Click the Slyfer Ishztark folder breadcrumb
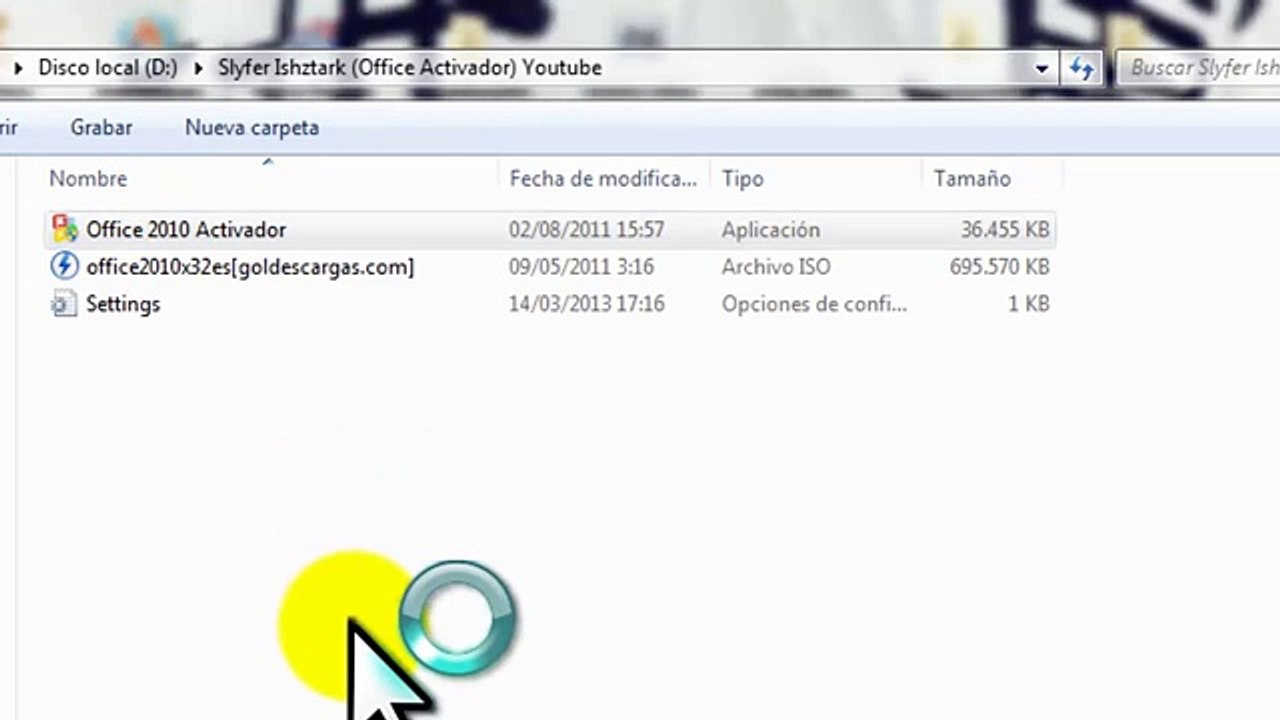Image resolution: width=1280 pixels, height=720 pixels. pos(410,68)
